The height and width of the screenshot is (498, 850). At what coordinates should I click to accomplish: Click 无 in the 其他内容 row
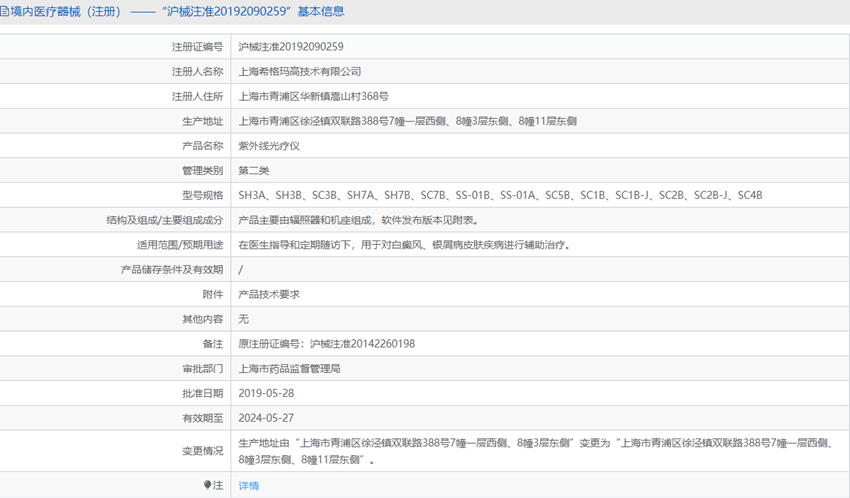coord(243,319)
